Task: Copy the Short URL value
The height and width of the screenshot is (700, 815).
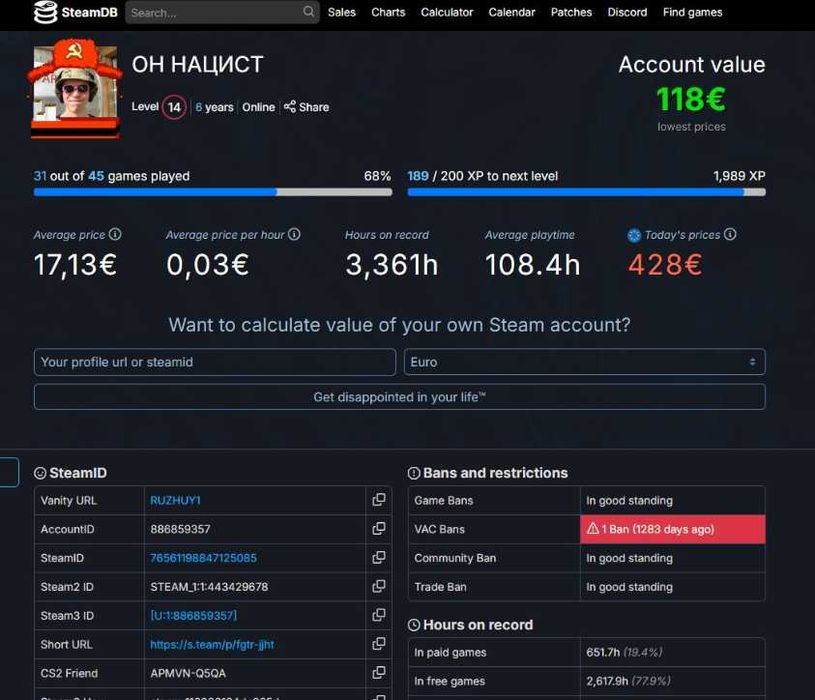Action: tap(379, 644)
